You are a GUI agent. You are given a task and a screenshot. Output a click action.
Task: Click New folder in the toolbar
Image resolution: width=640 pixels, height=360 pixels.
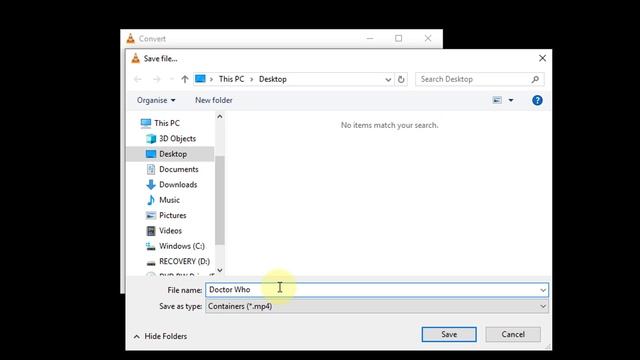coord(213,100)
